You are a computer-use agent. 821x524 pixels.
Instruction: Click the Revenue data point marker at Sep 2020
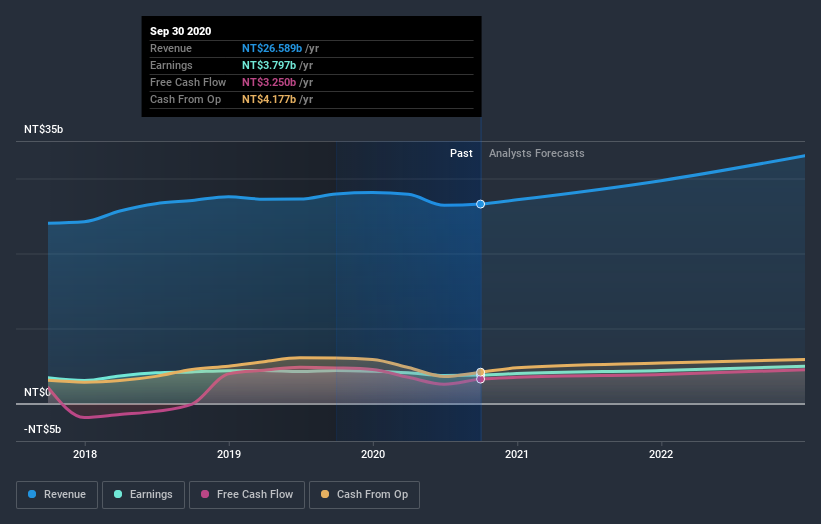tap(480, 204)
